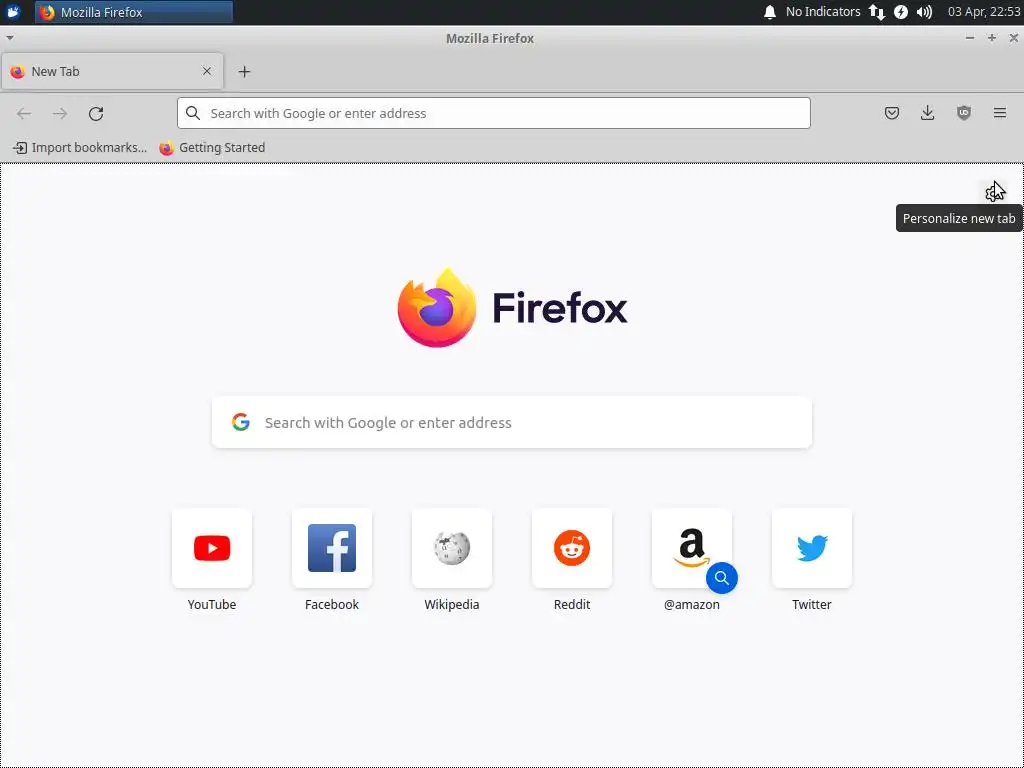Reload the current page
This screenshot has width=1024, height=768.
[x=96, y=114]
